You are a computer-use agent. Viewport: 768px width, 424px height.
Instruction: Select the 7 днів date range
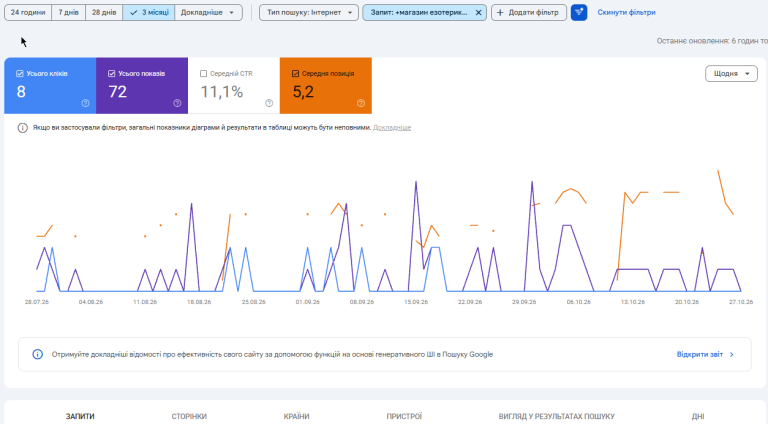pos(69,12)
